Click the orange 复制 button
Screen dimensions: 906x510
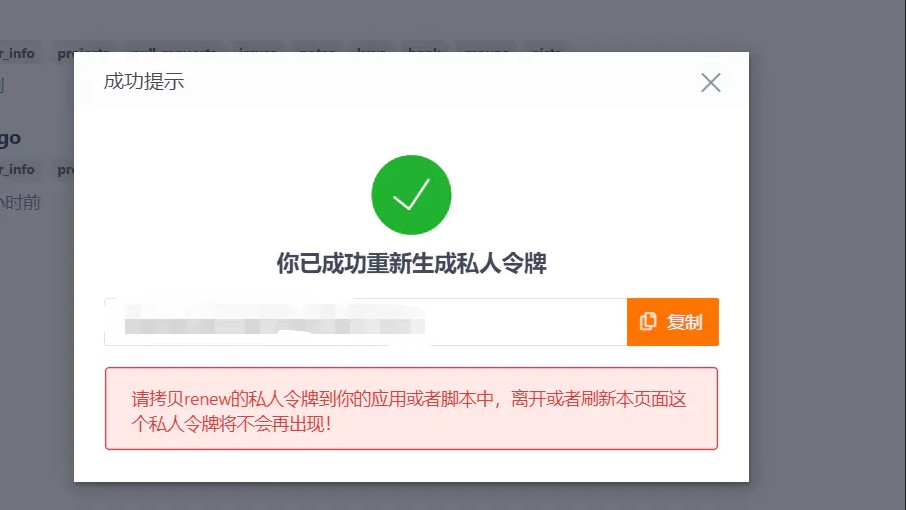(x=673, y=322)
